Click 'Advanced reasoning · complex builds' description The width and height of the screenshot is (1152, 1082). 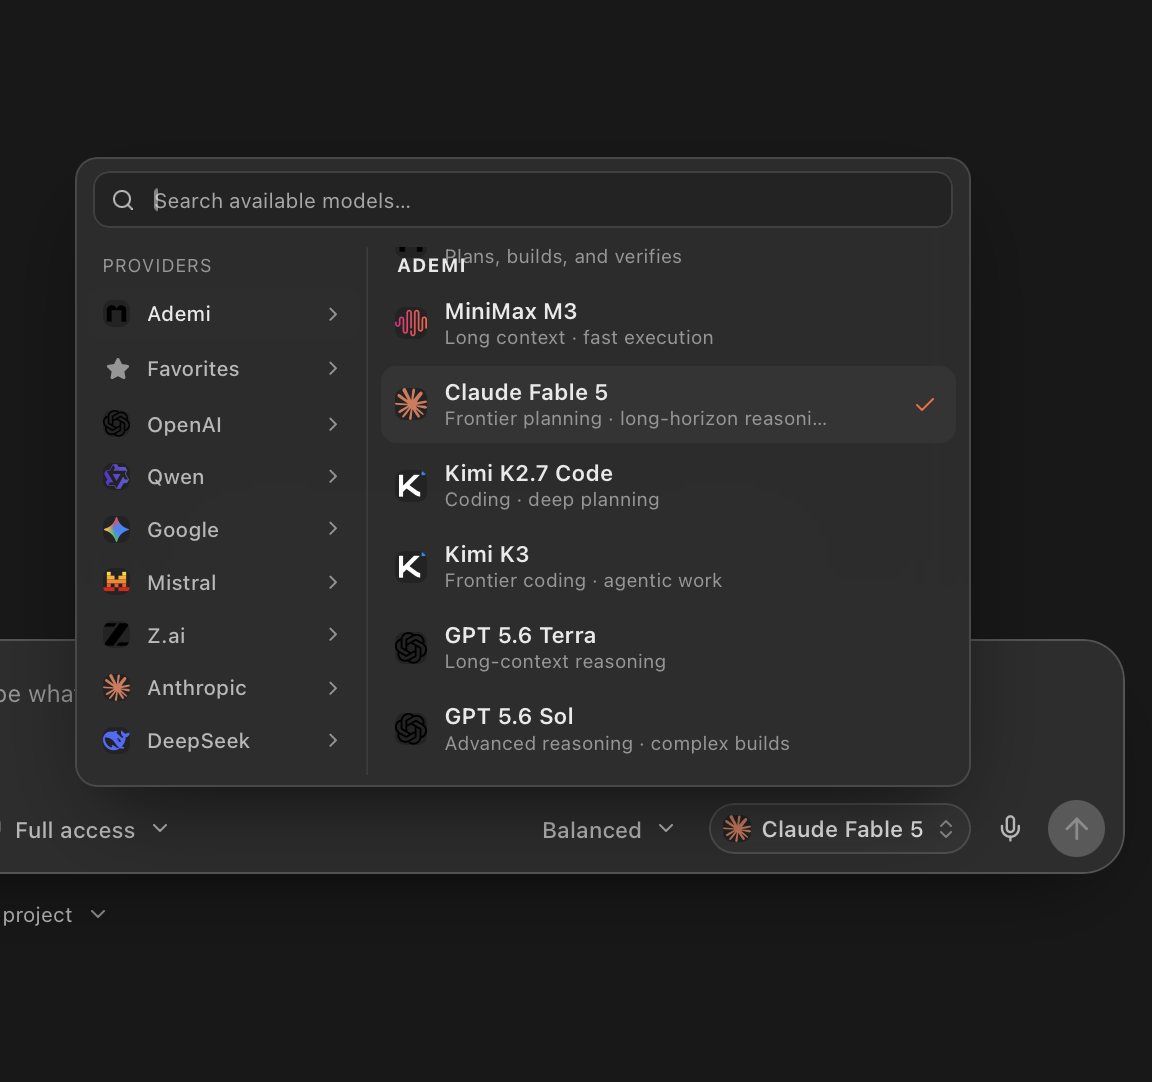pos(617,743)
